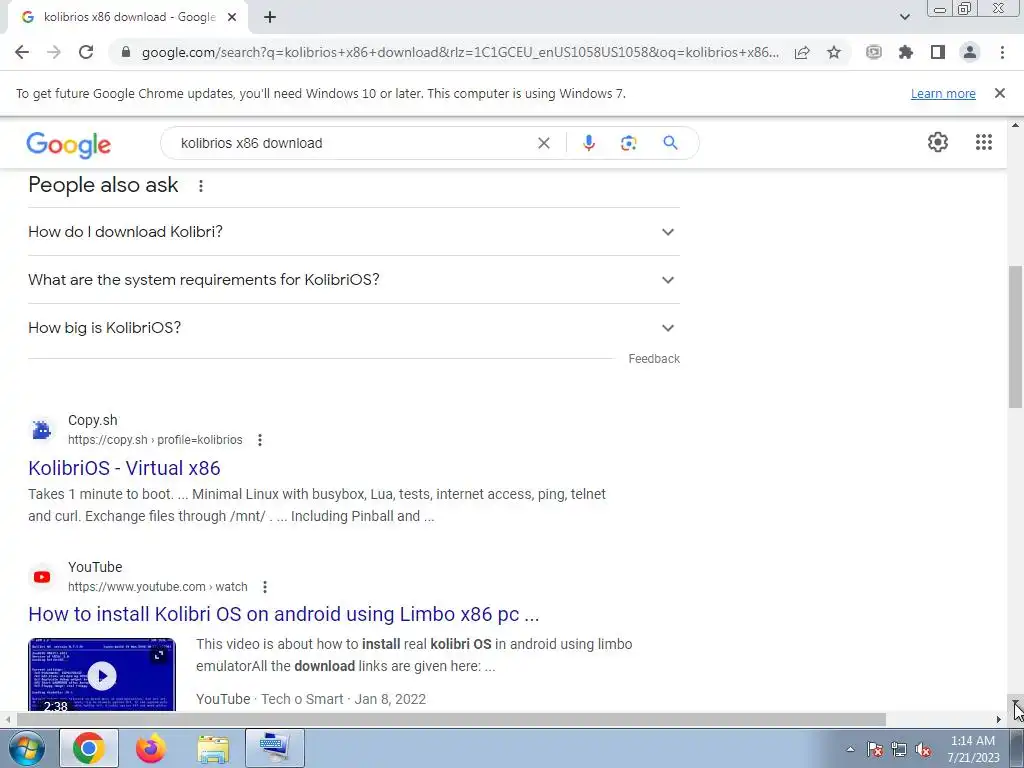Go back to the previous page
The image size is (1024, 768).
pos(22,52)
